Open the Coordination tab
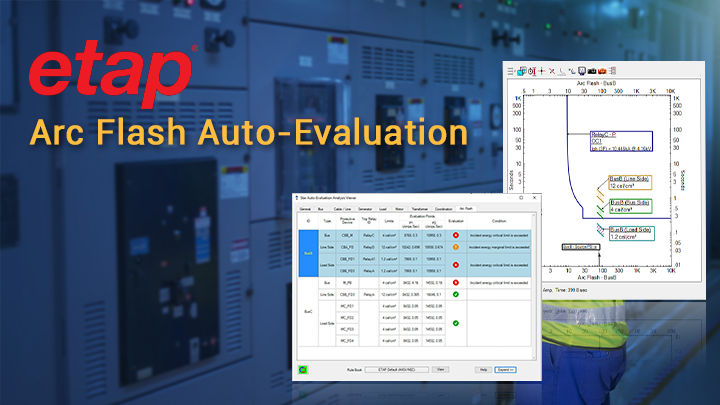The height and width of the screenshot is (405, 720). click(444, 209)
